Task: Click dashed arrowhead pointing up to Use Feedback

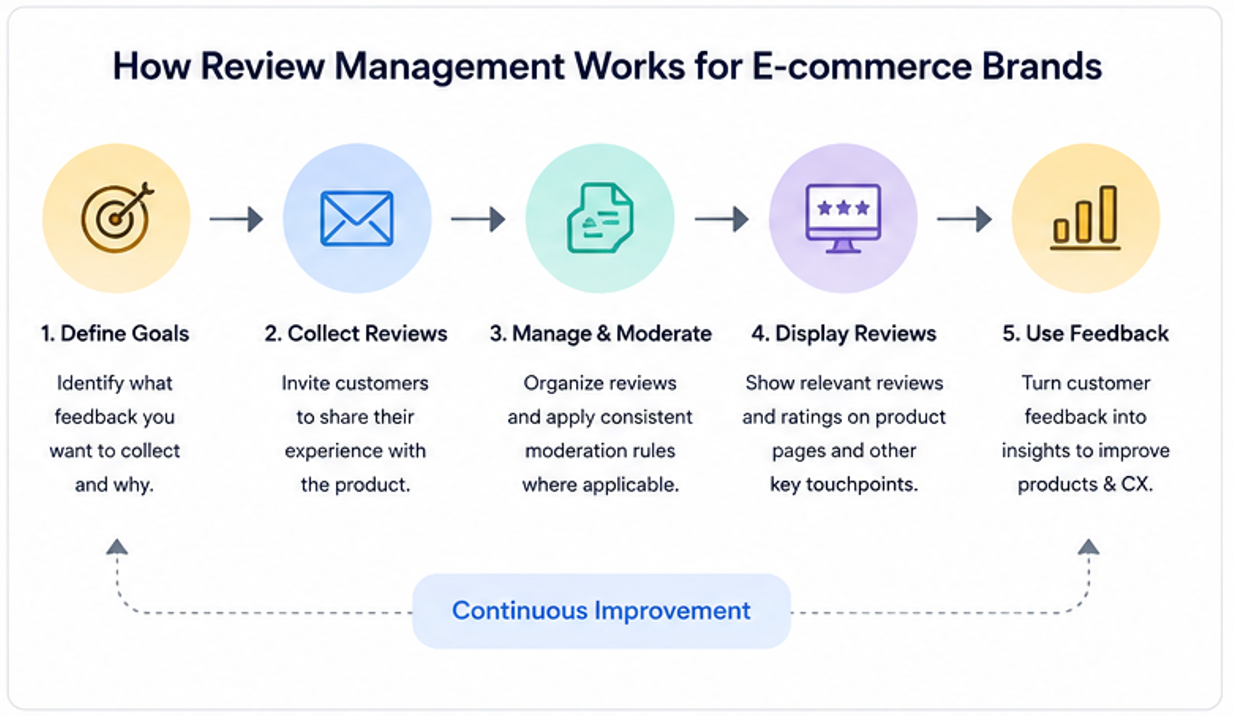Action: point(1088,546)
